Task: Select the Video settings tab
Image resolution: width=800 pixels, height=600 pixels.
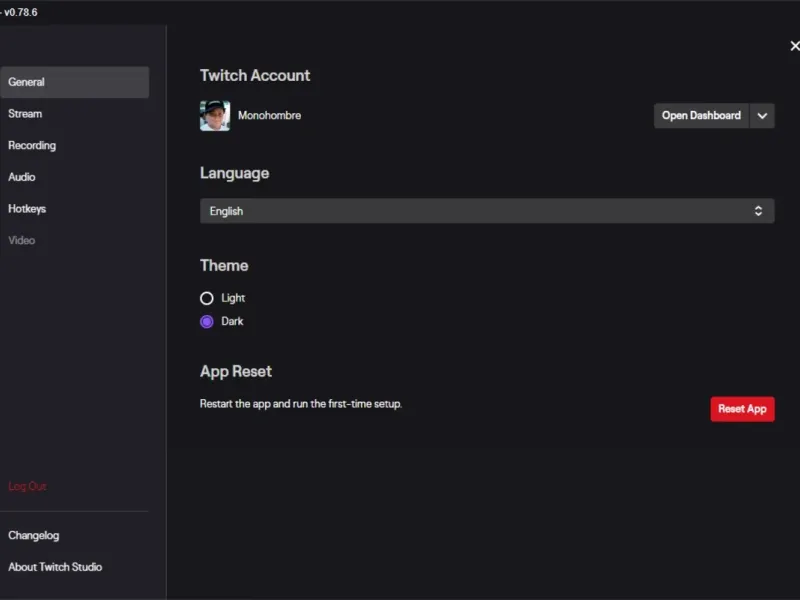Action: 22,241
